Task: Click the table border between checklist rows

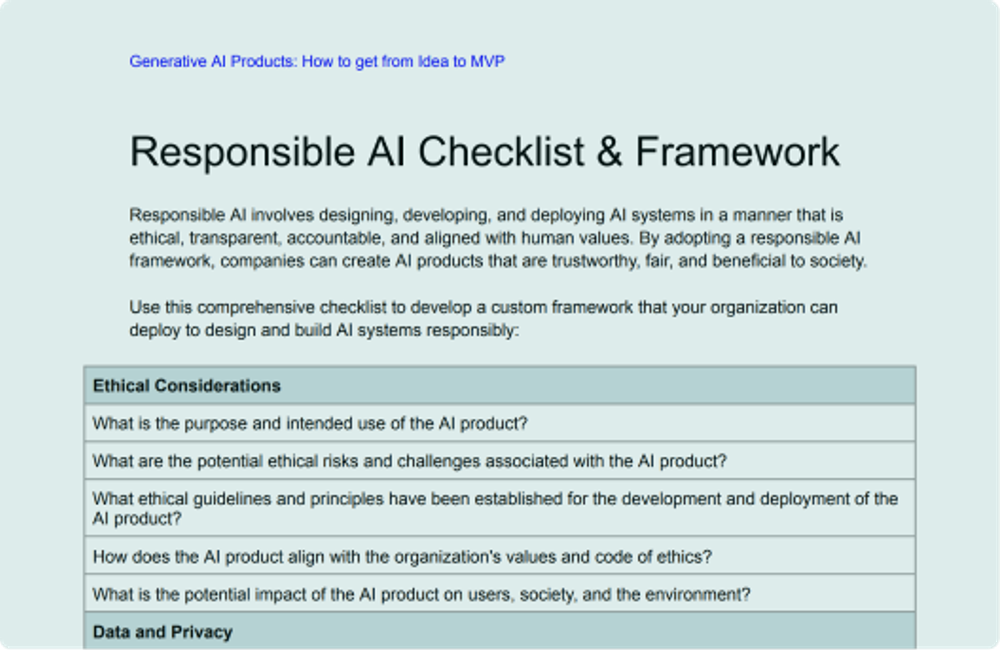Action: click(x=500, y=442)
